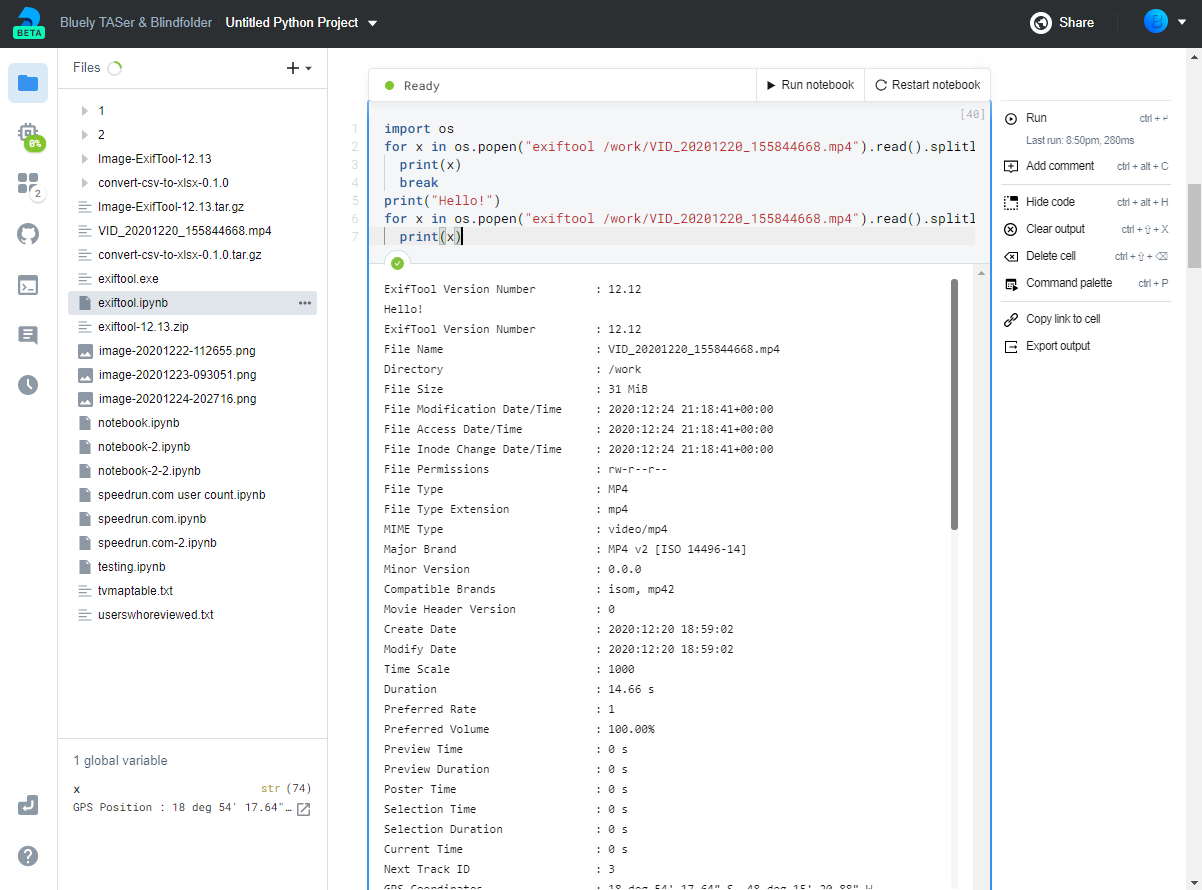This screenshot has height=890, width=1202.
Task: Click the green cell success checkmark
Action: tap(397, 263)
